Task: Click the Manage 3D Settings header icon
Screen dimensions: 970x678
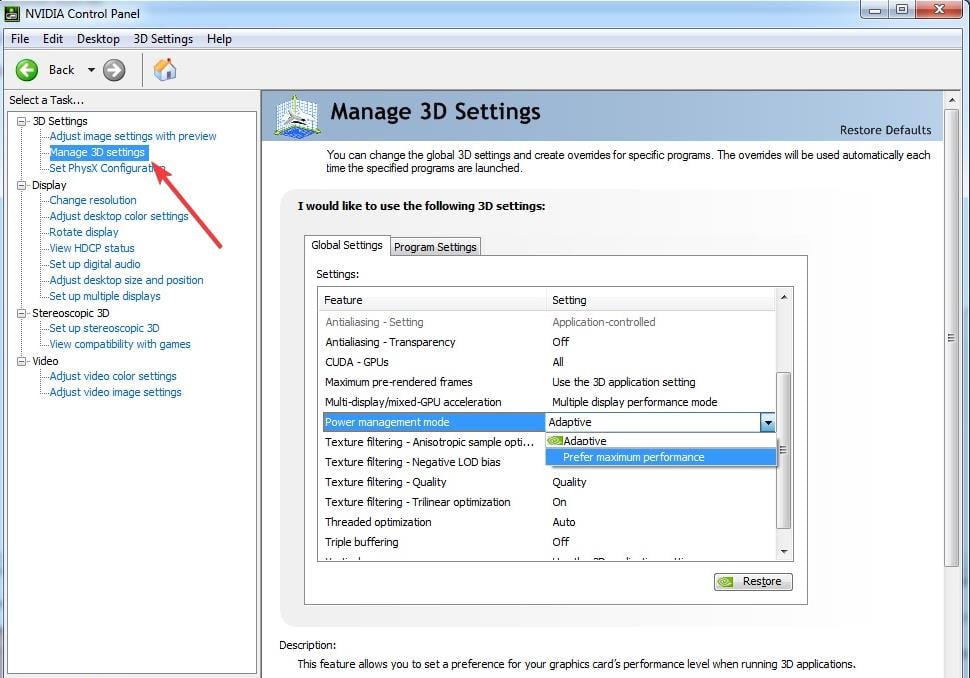Action: click(x=298, y=116)
